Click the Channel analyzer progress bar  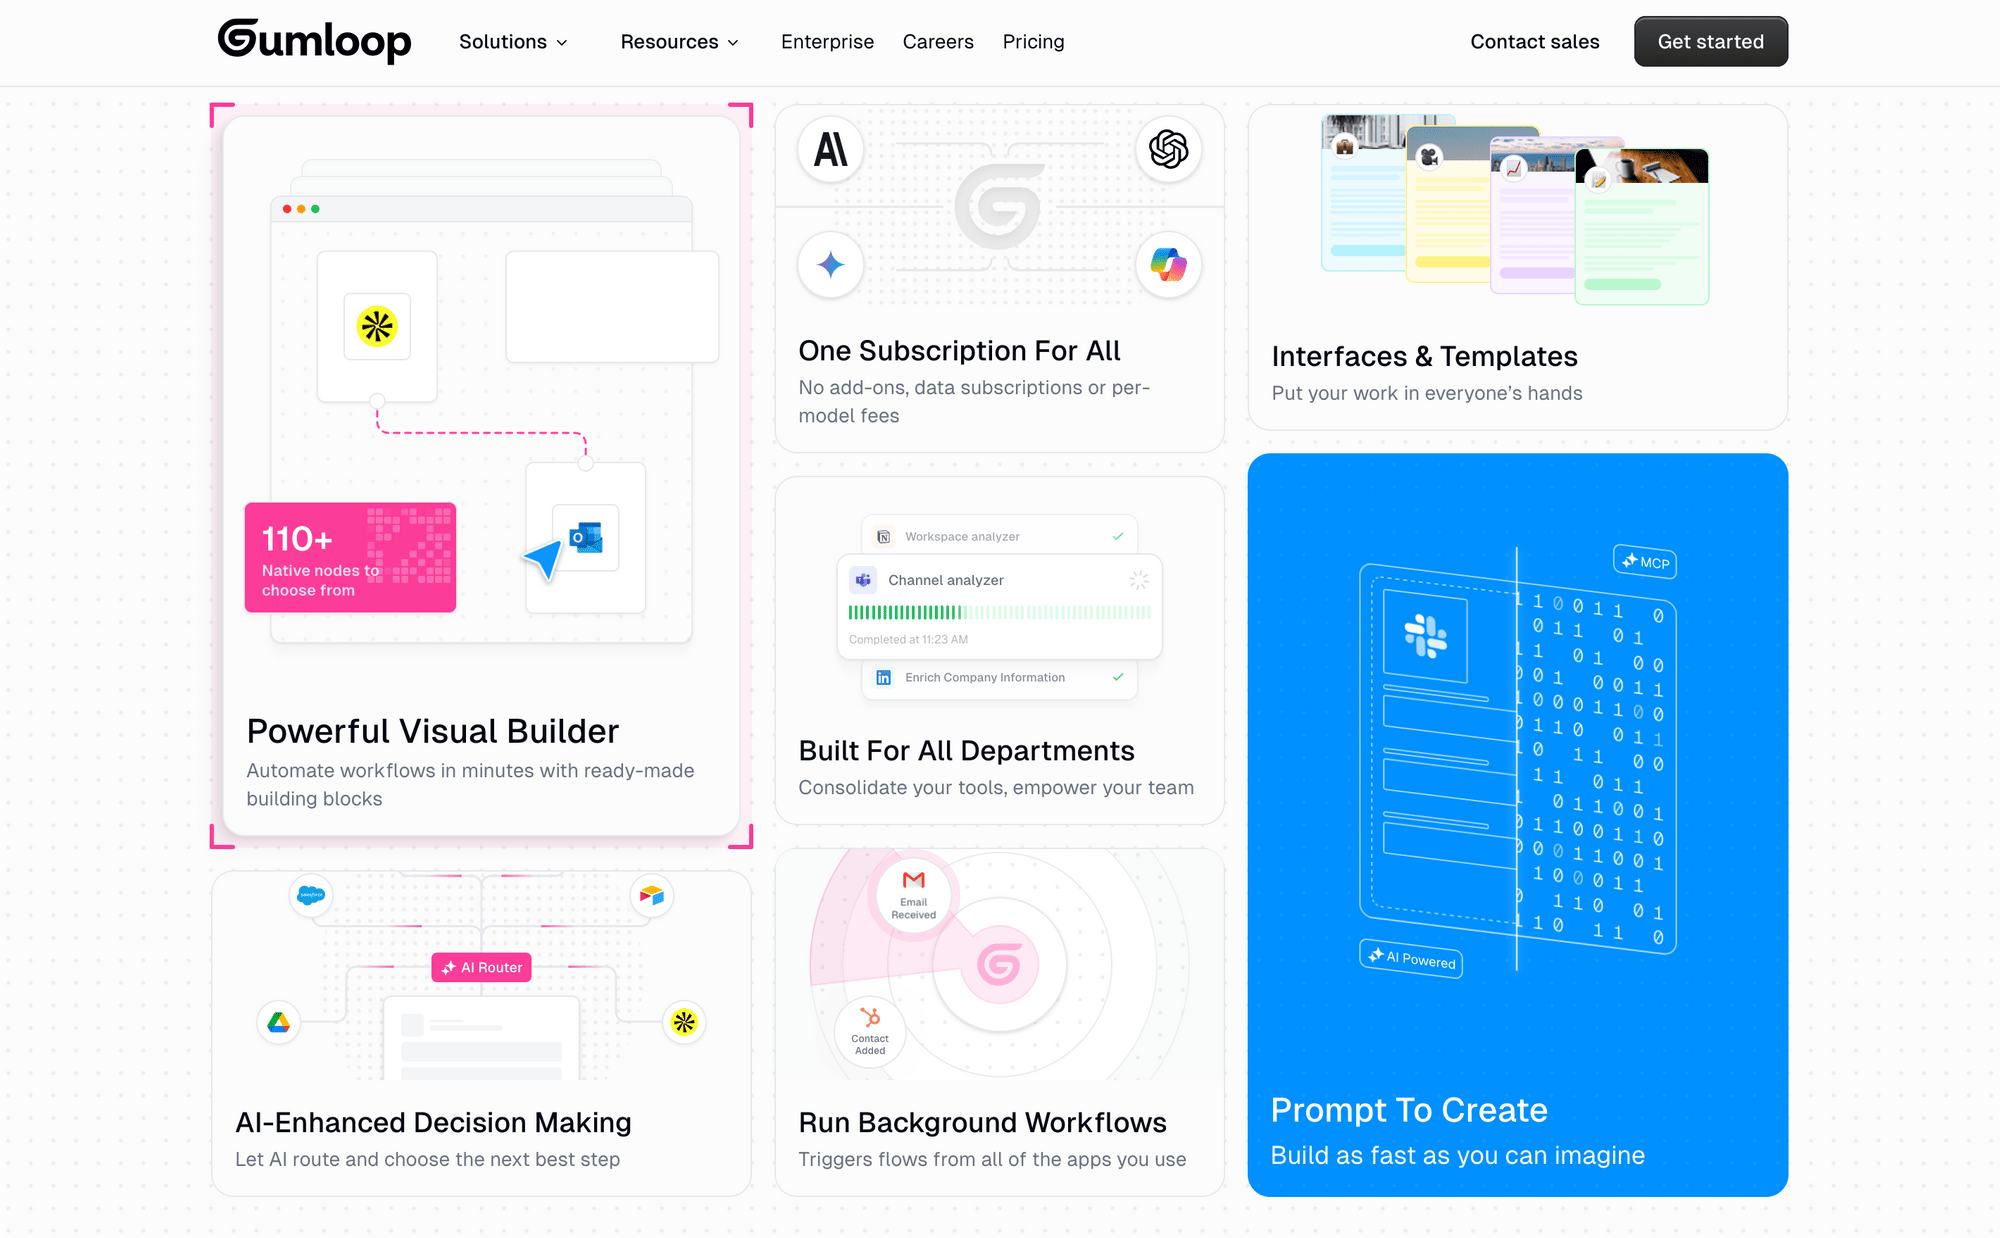coord(999,612)
